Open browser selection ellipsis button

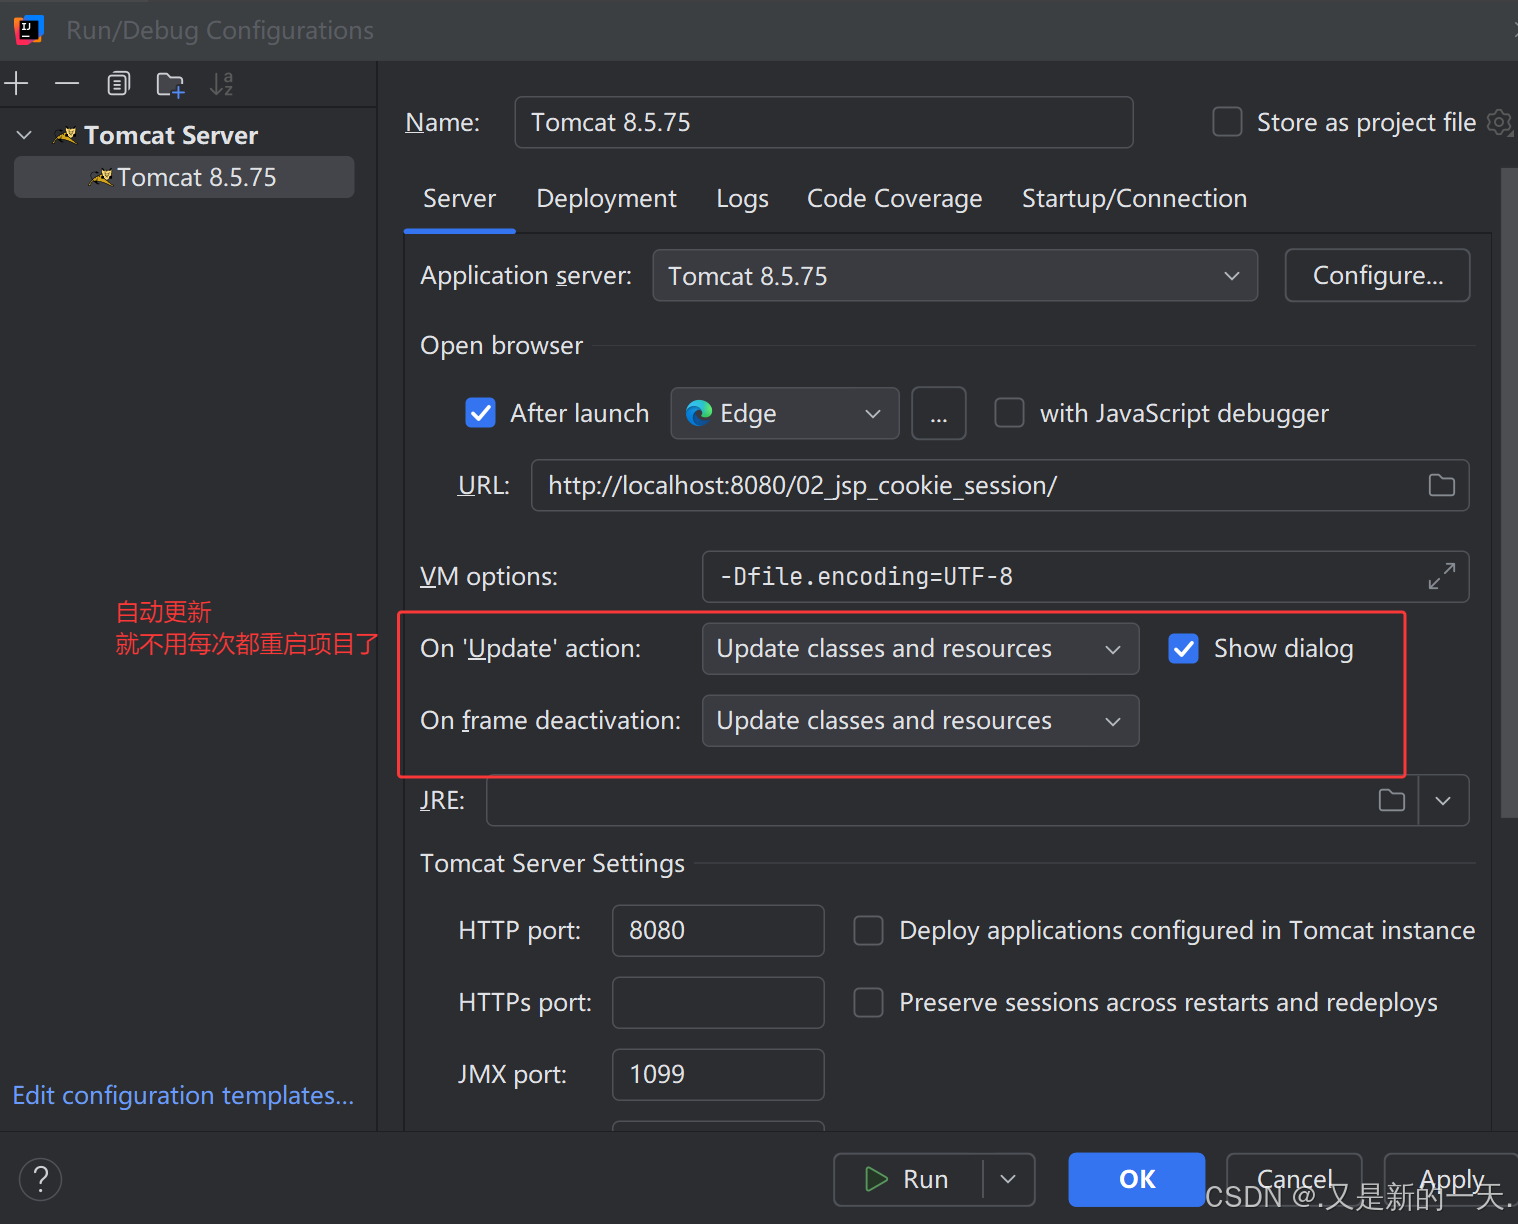point(938,413)
